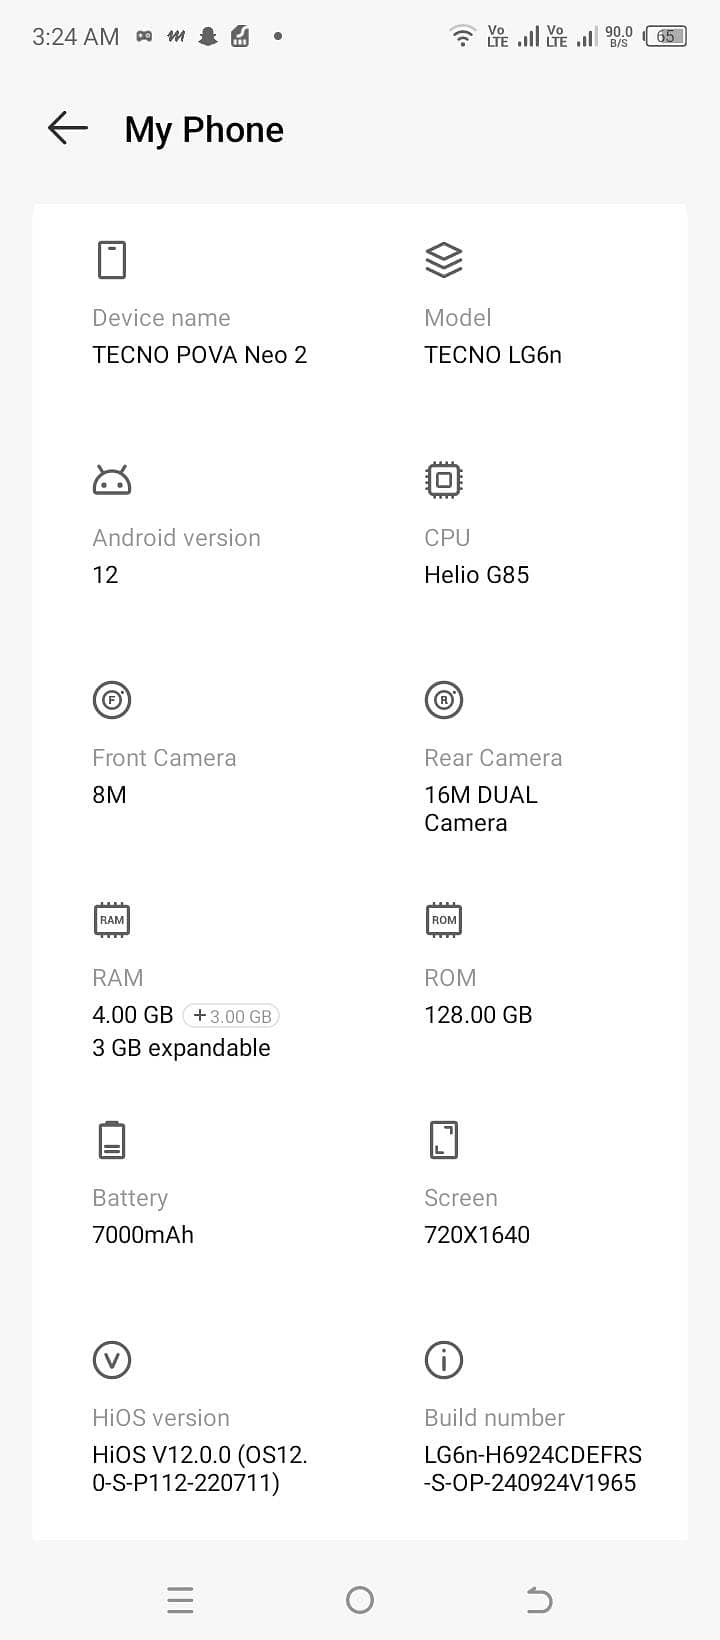Tap the Device name phone icon
This screenshot has height=1640, width=720.
point(112,260)
